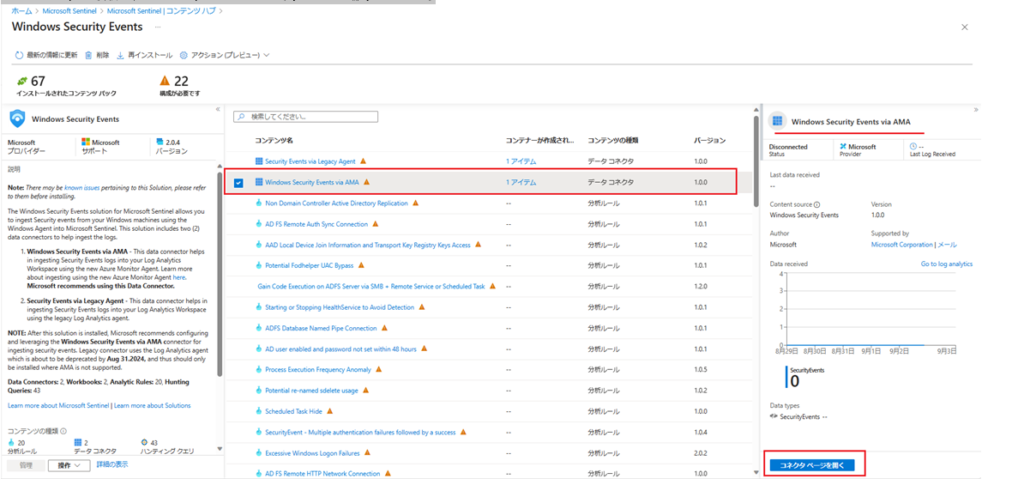1024x479 pixels.
Task: Sort by コンテナーが作成され... column header
Action: 540,140
